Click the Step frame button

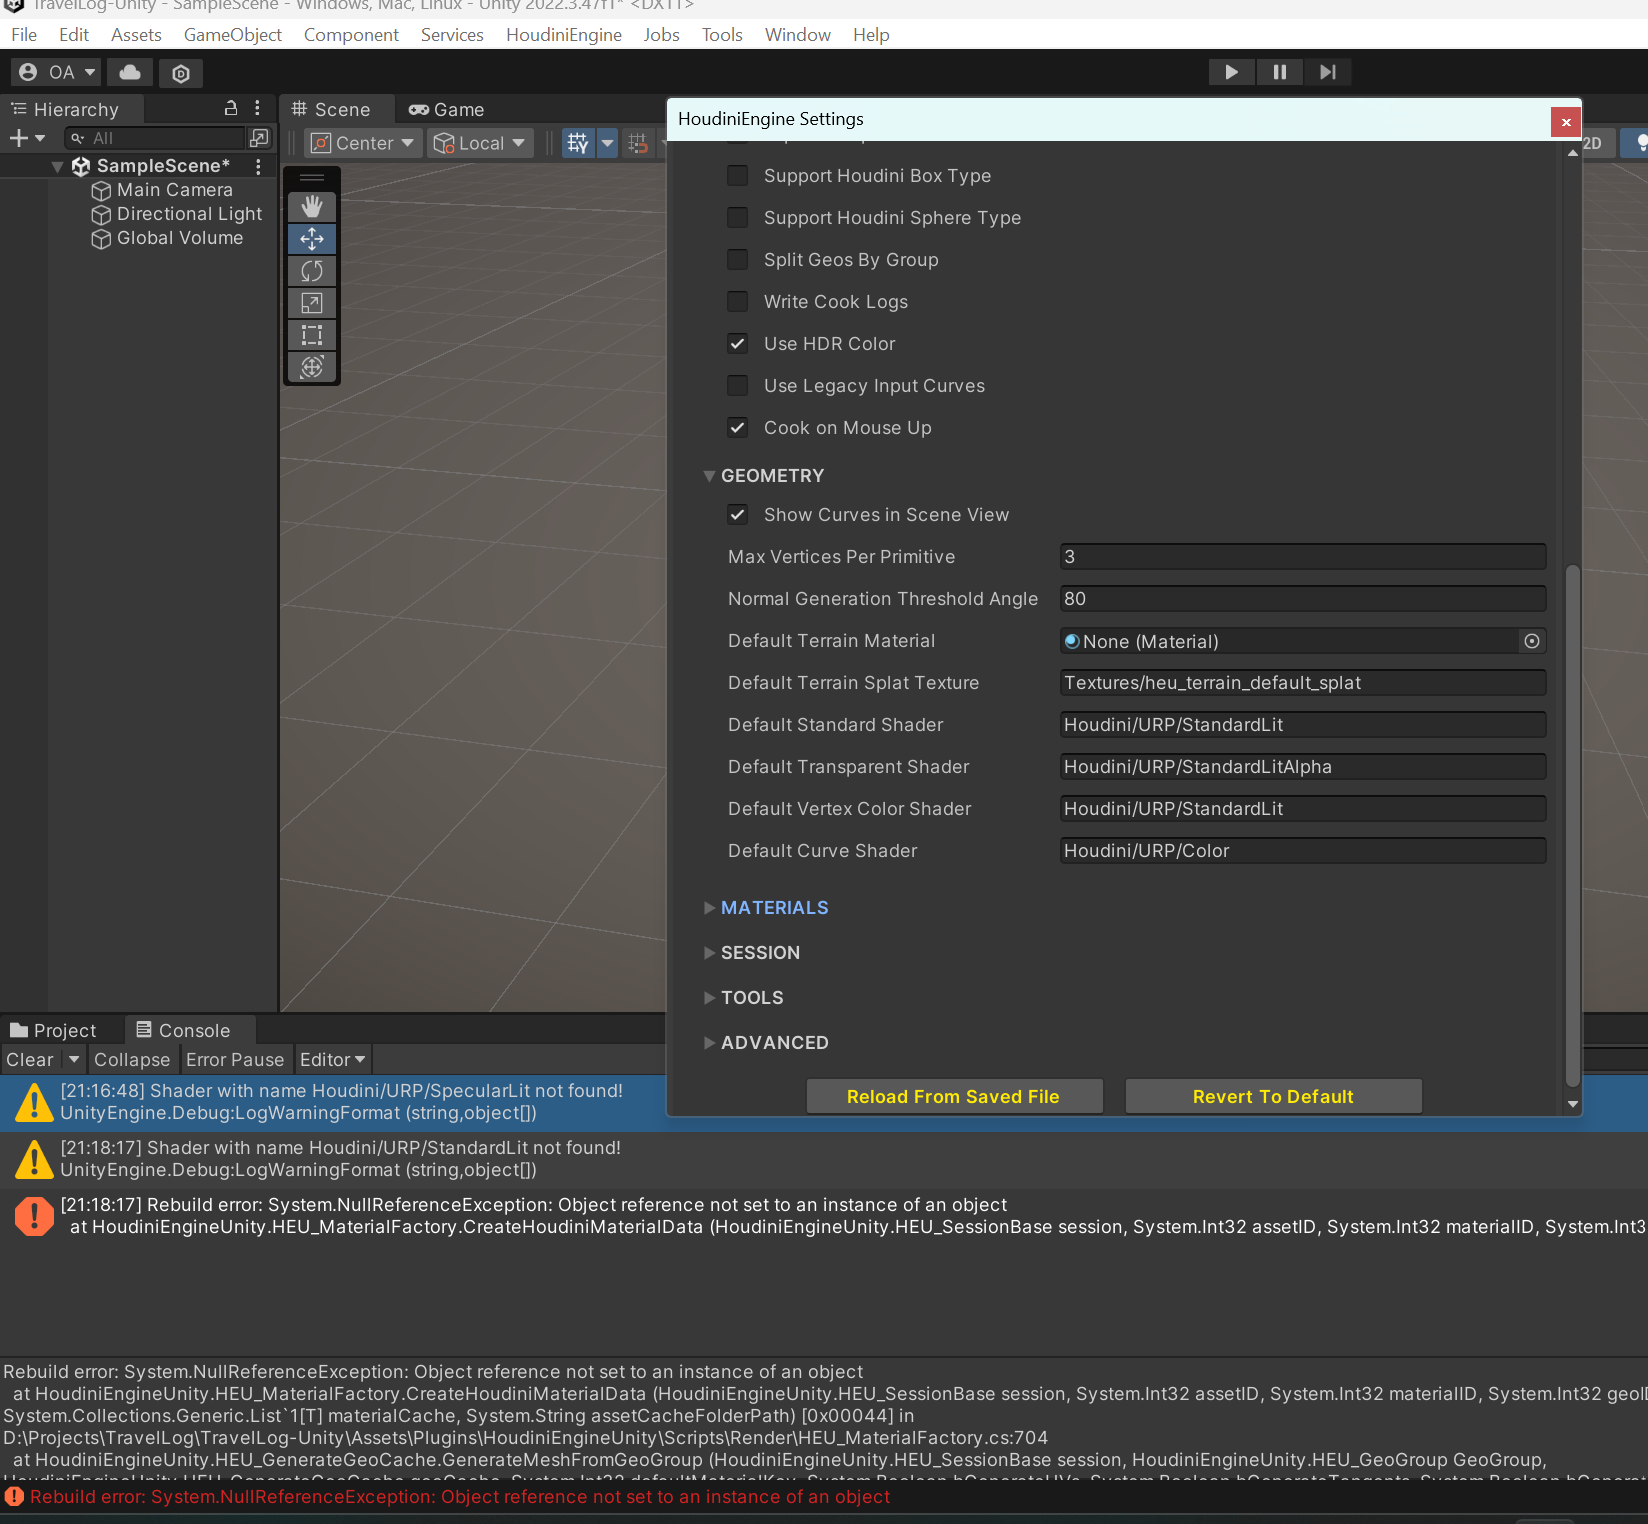pyautogui.click(x=1327, y=72)
